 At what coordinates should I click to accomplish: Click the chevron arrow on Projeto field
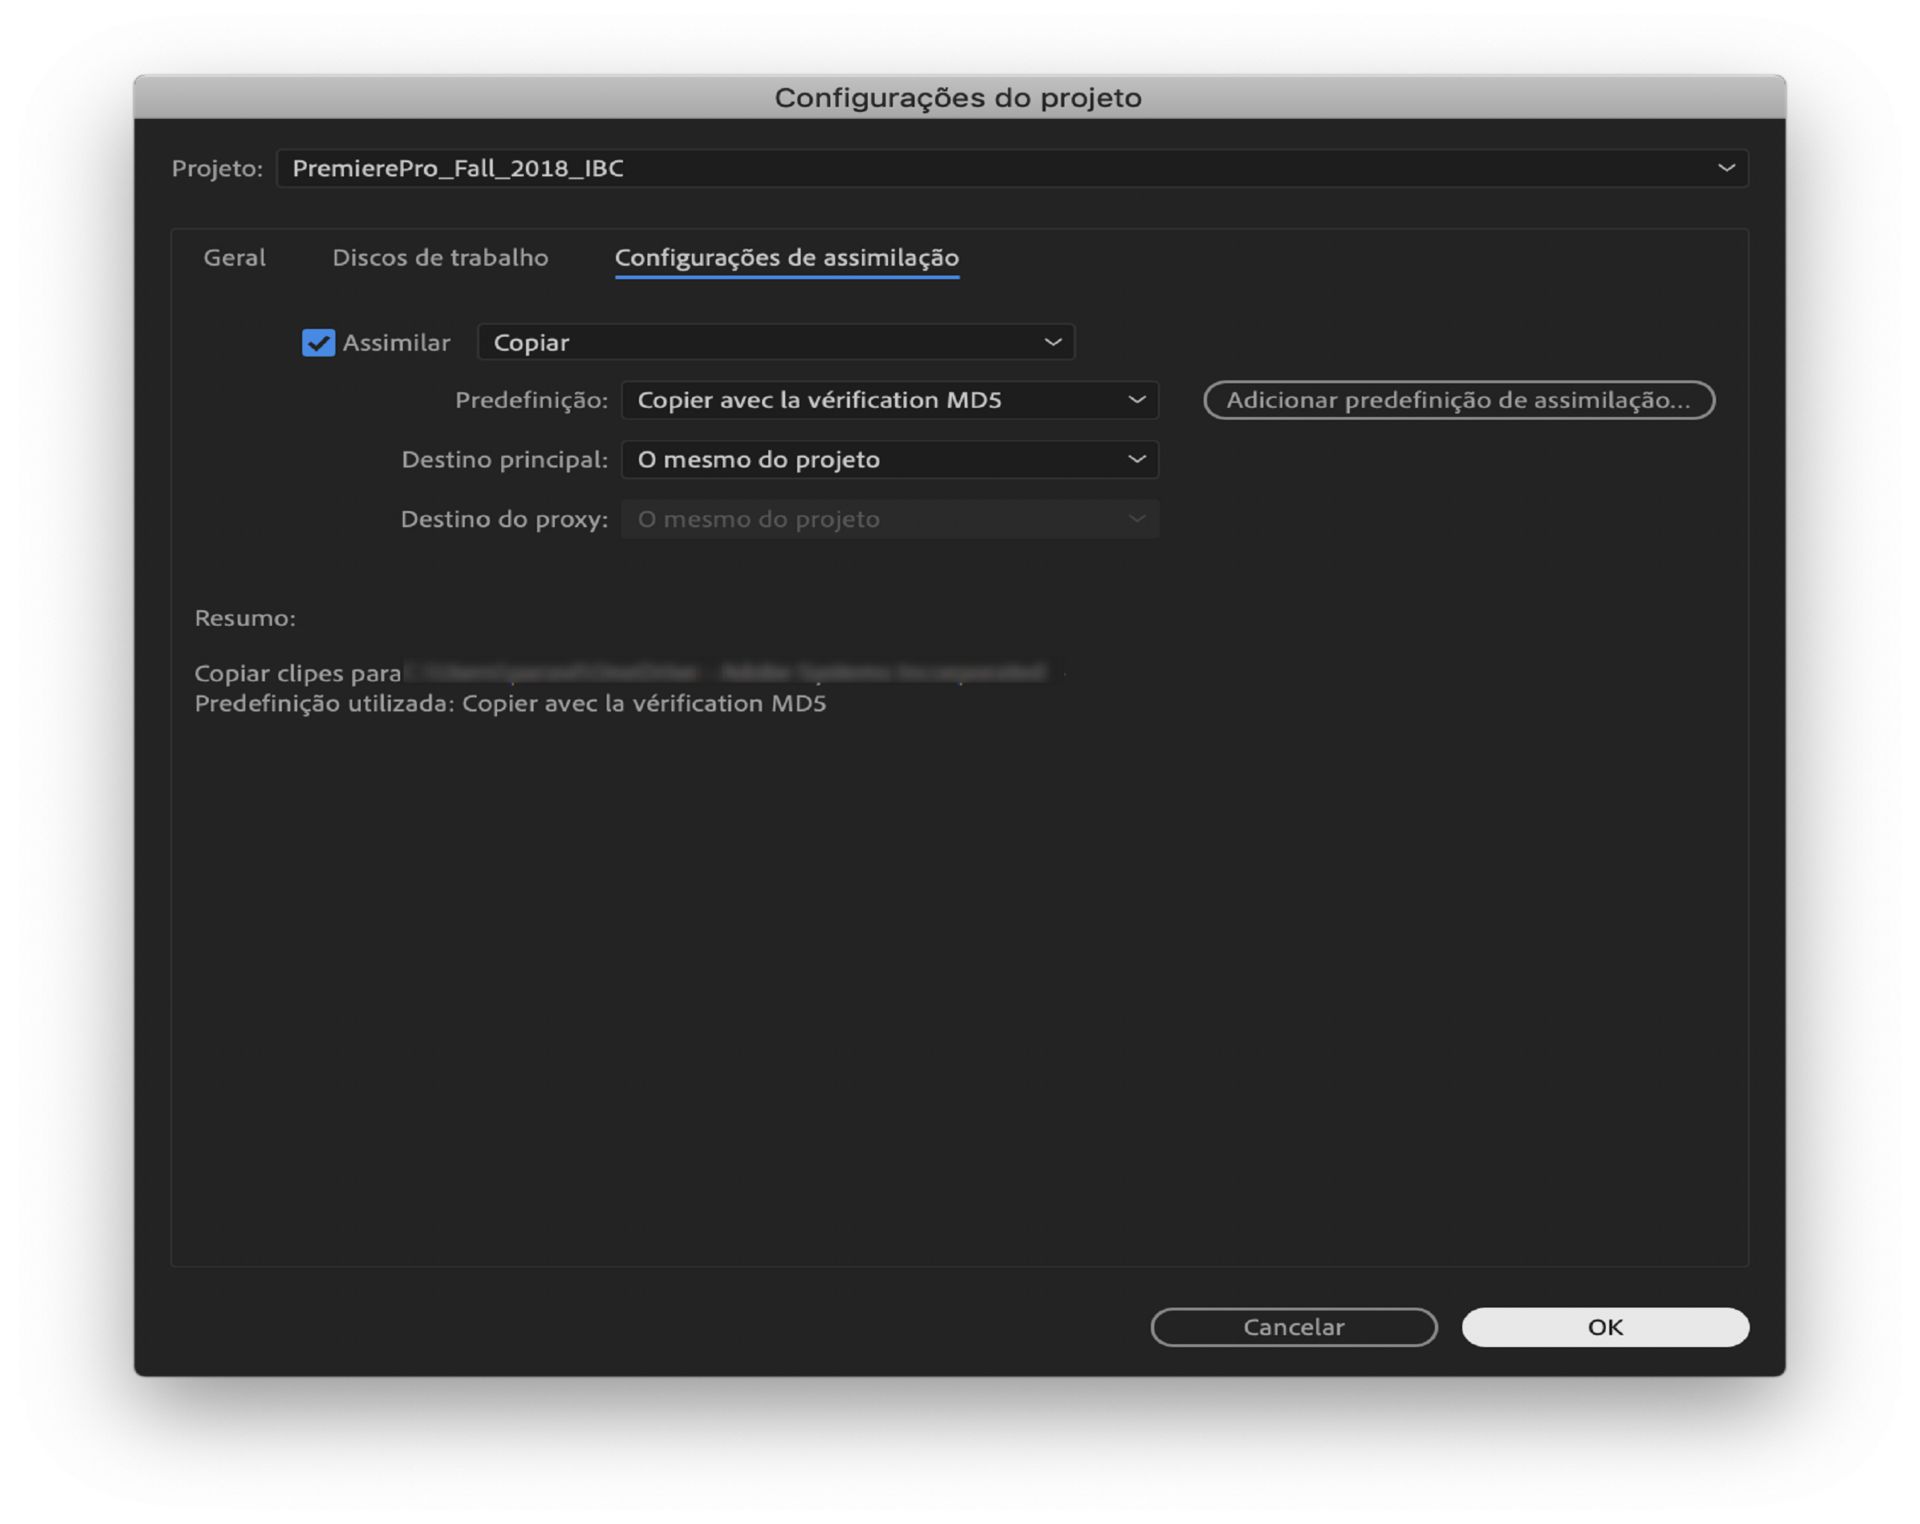tap(1726, 168)
